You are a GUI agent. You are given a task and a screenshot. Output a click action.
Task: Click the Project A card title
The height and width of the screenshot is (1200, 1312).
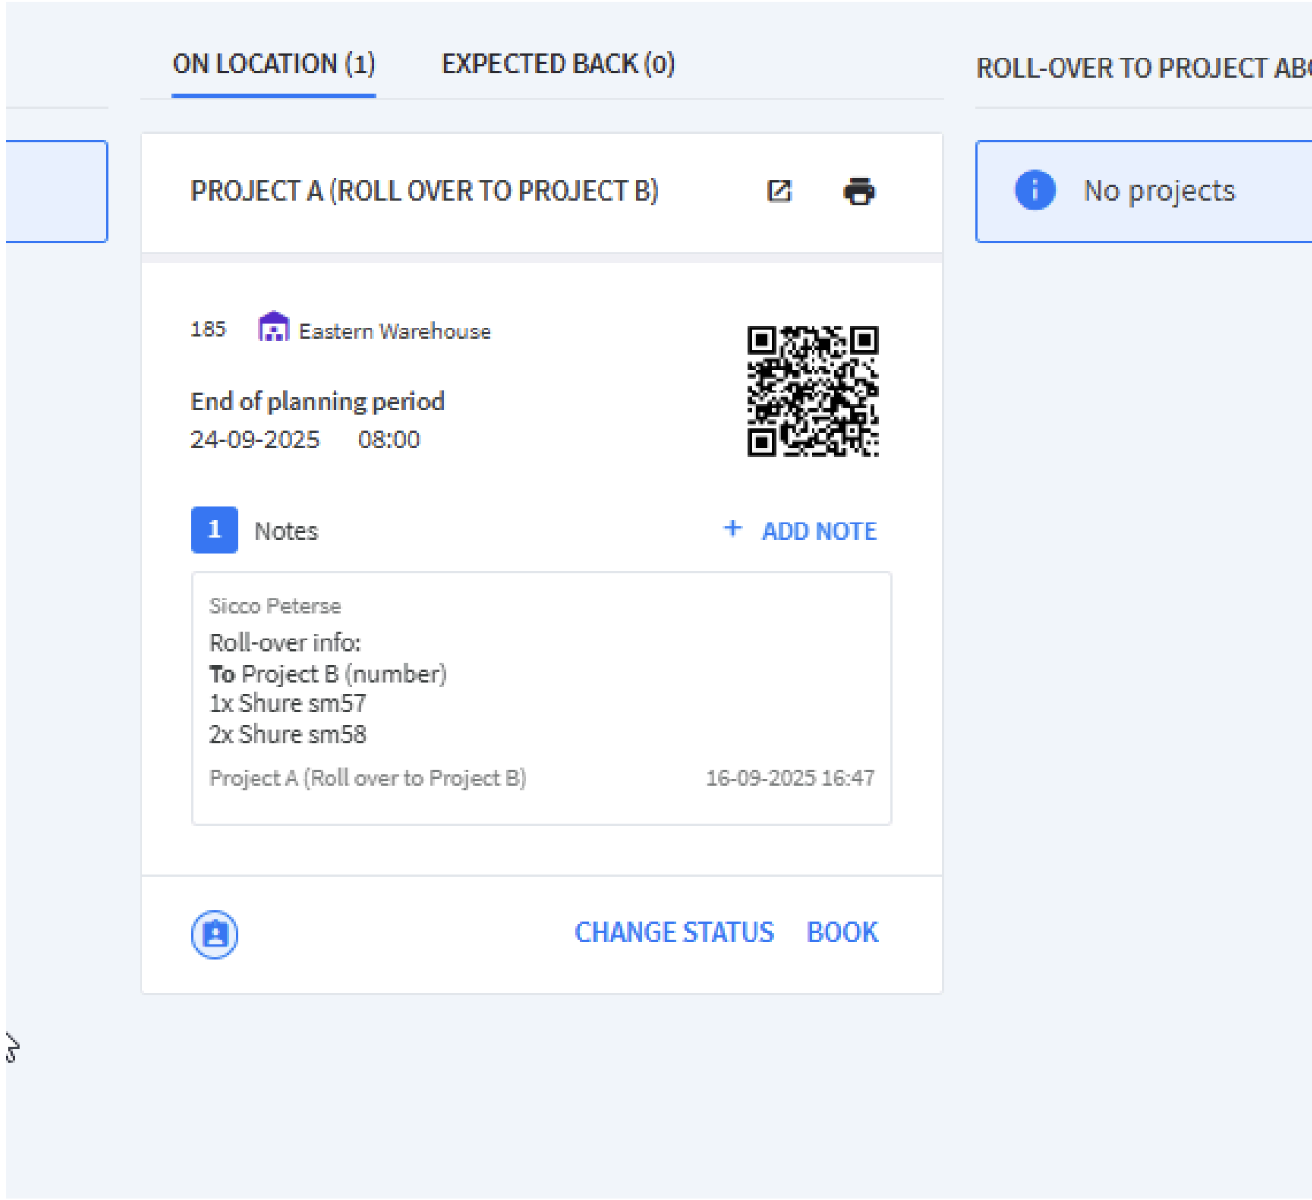click(424, 191)
